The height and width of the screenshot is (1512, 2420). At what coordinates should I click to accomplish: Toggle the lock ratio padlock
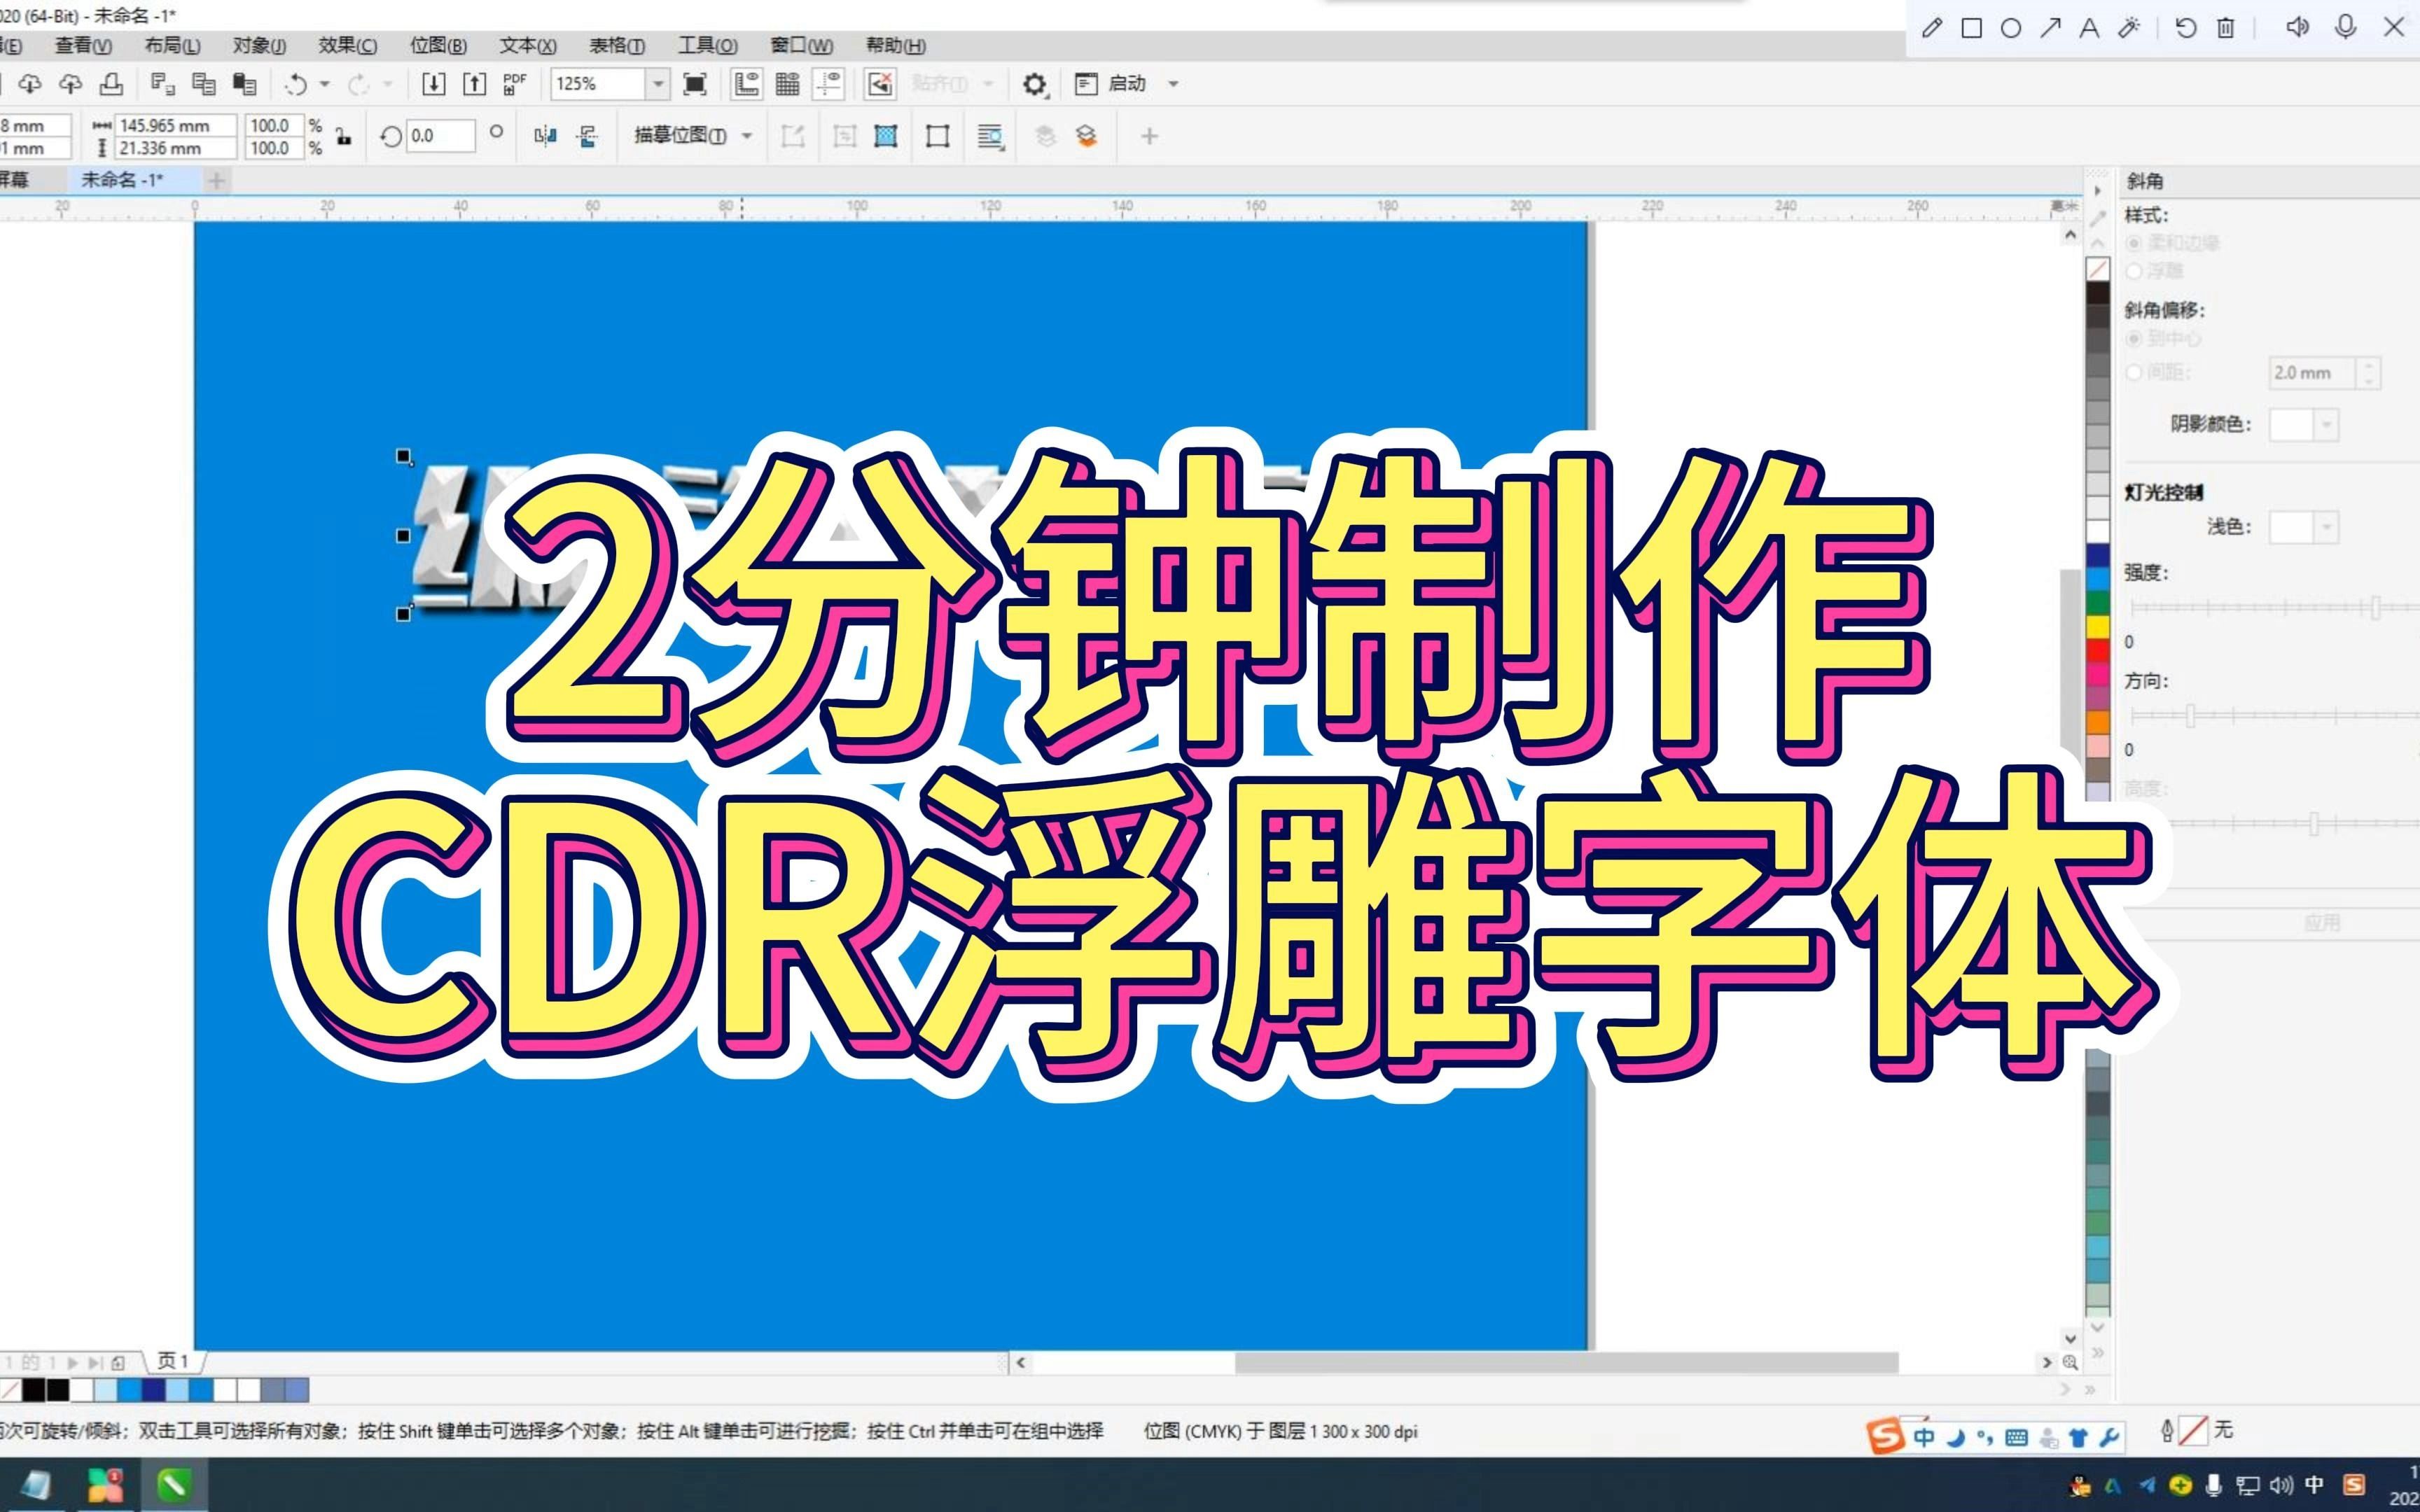coord(343,136)
